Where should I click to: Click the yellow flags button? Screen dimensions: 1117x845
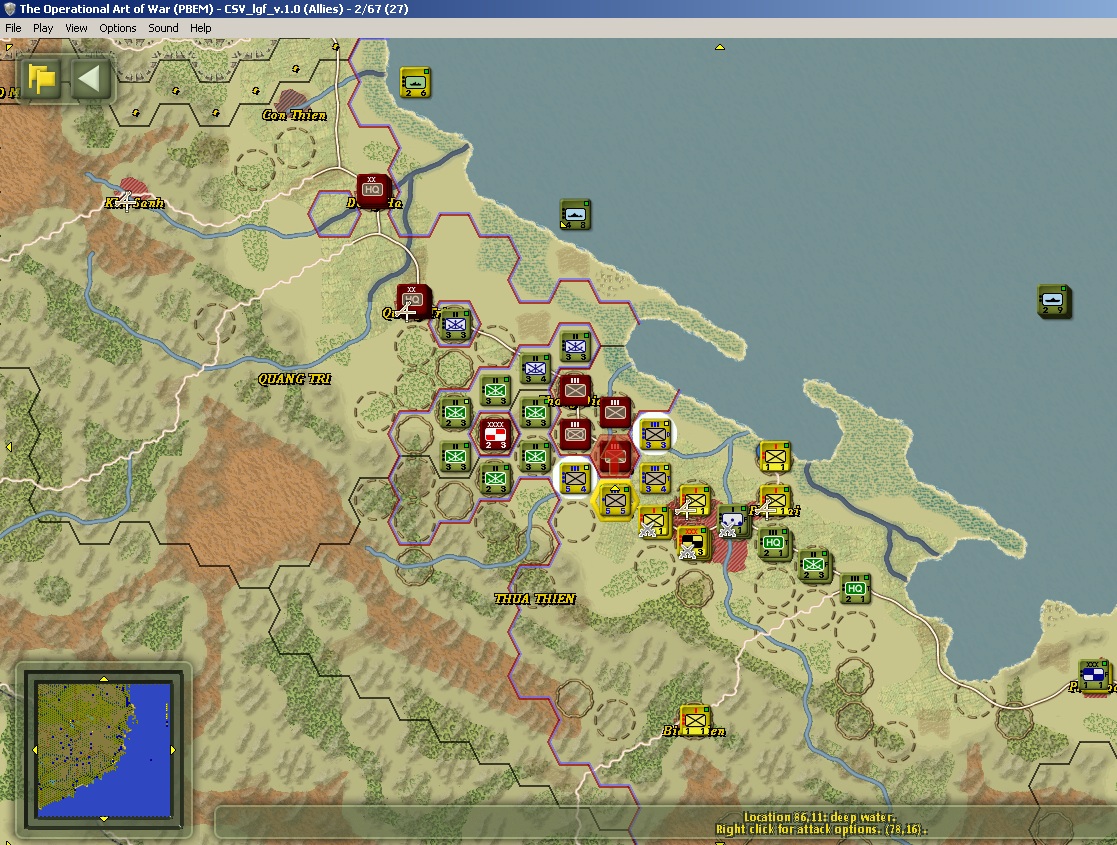pos(42,78)
